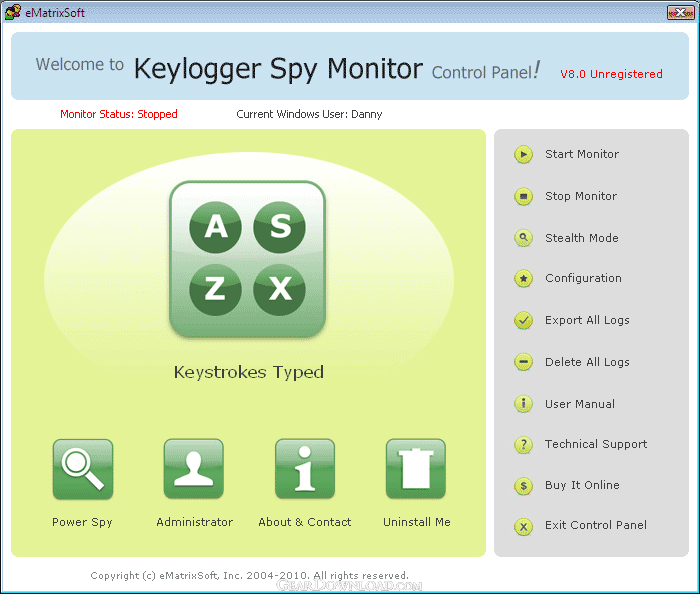Image resolution: width=700 pixels, height=594 pixels.
Task: Choose the Stealth Mode label
Action: click(x=582, y=238)
